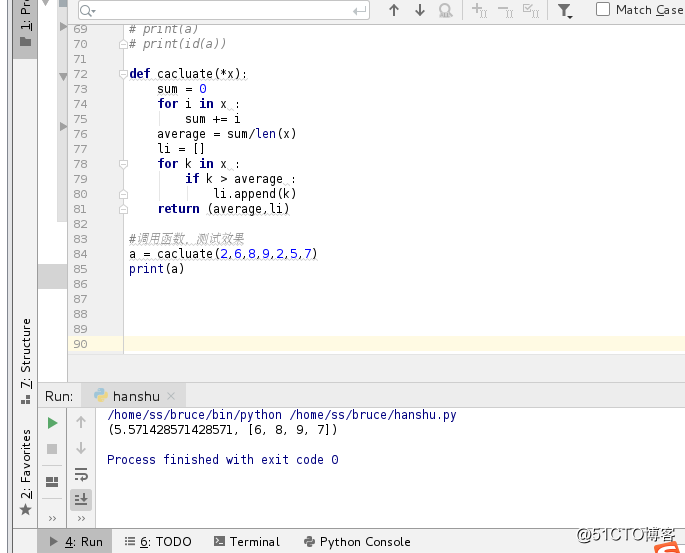
Task: Collapse the def cacluate function fold
Action: pos(123,74)
